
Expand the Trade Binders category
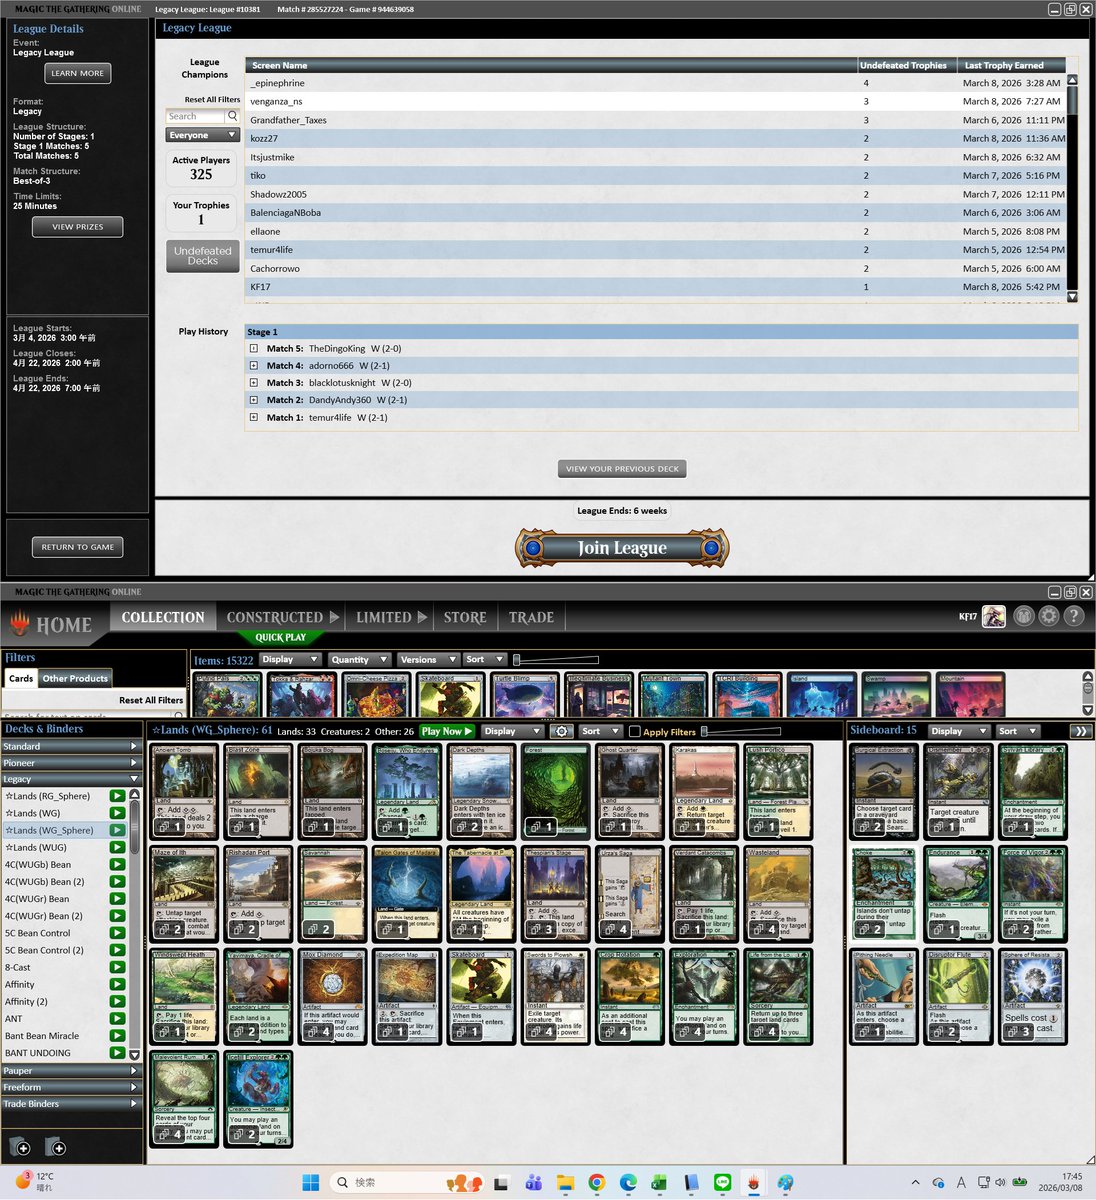[70, 1104]
